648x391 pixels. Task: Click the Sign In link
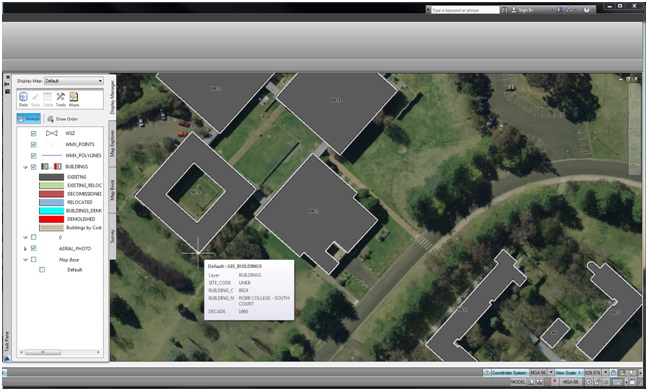[x=526, y=10]
